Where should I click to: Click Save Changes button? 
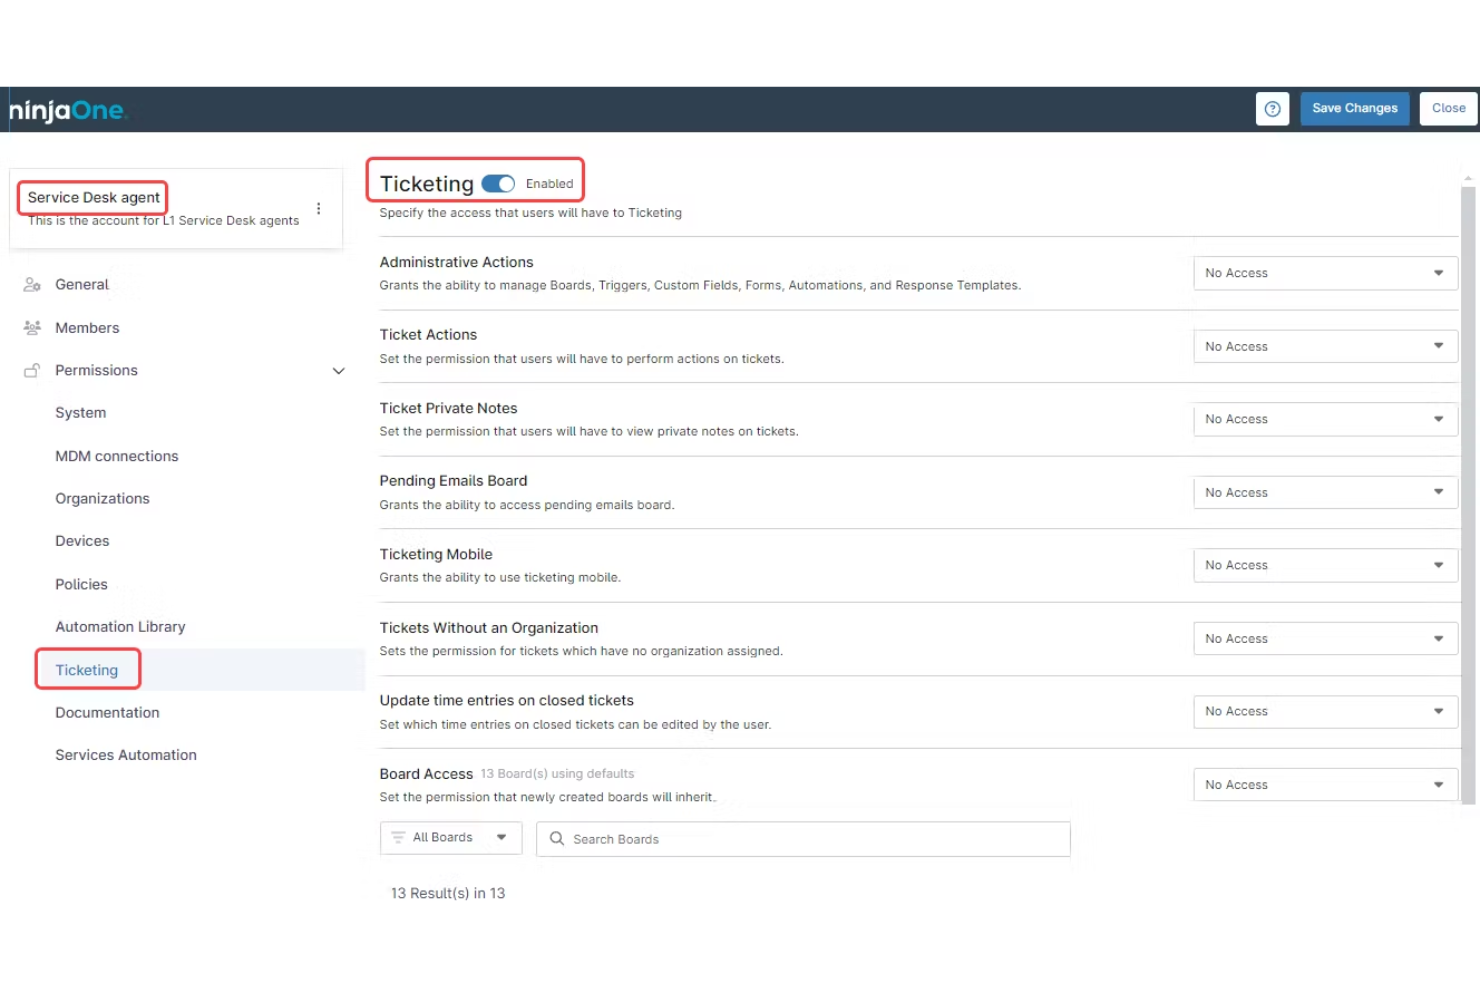[x=1355, y=109]
